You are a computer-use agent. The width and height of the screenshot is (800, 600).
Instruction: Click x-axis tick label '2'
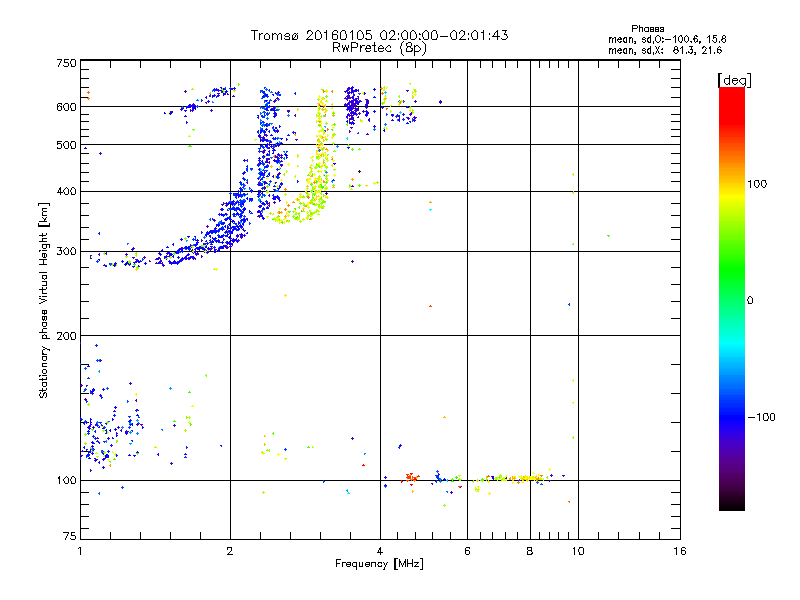[230, 551]
